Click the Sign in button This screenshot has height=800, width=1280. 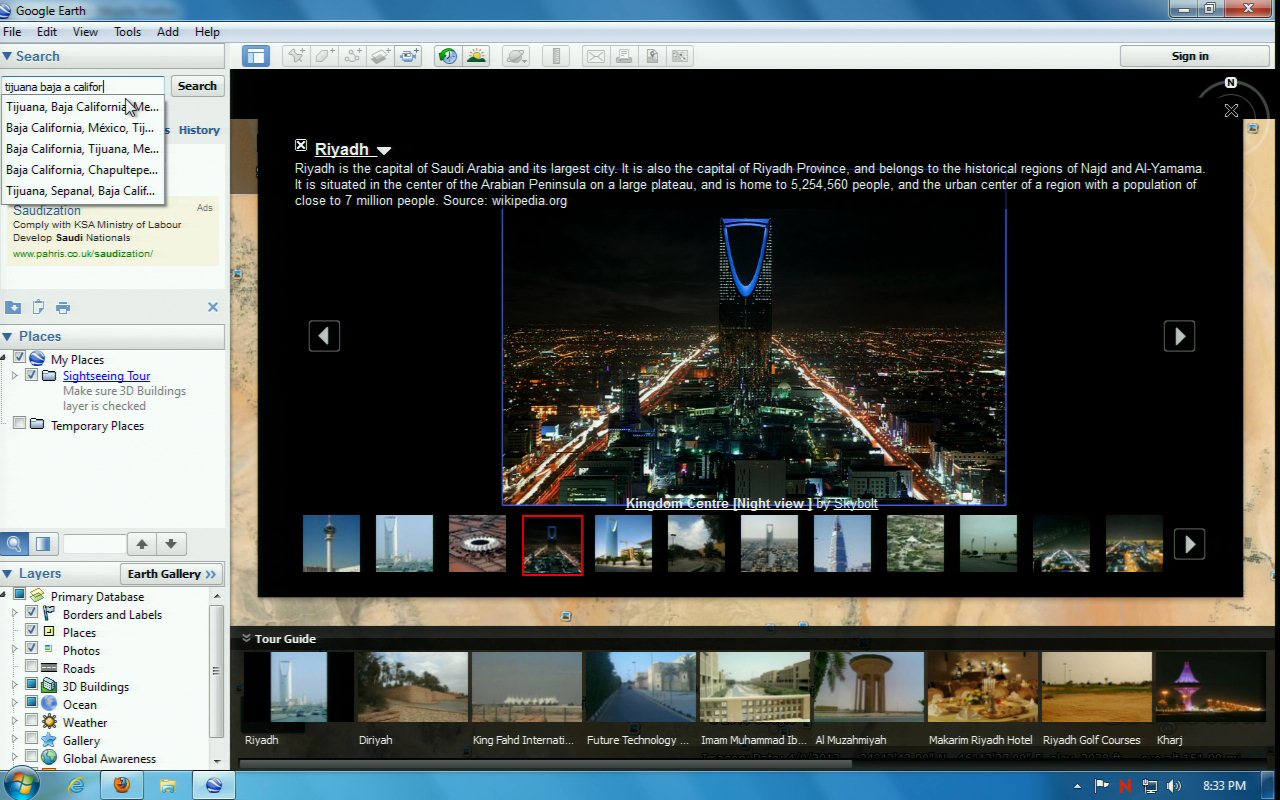[x=1190, y=56]
